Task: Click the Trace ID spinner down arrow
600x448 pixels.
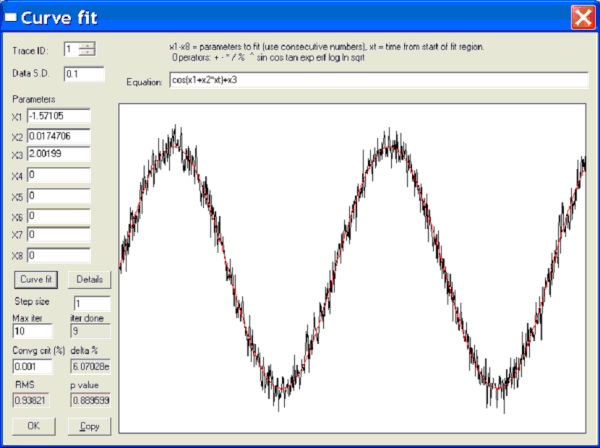Action: click(x=86, y=52)
